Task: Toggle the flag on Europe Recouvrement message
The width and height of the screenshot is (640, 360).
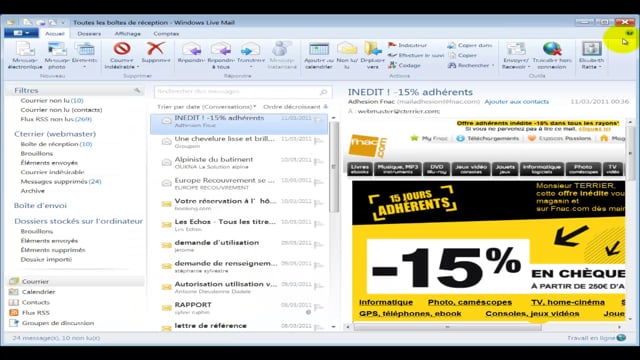Action: click(318, 182)
